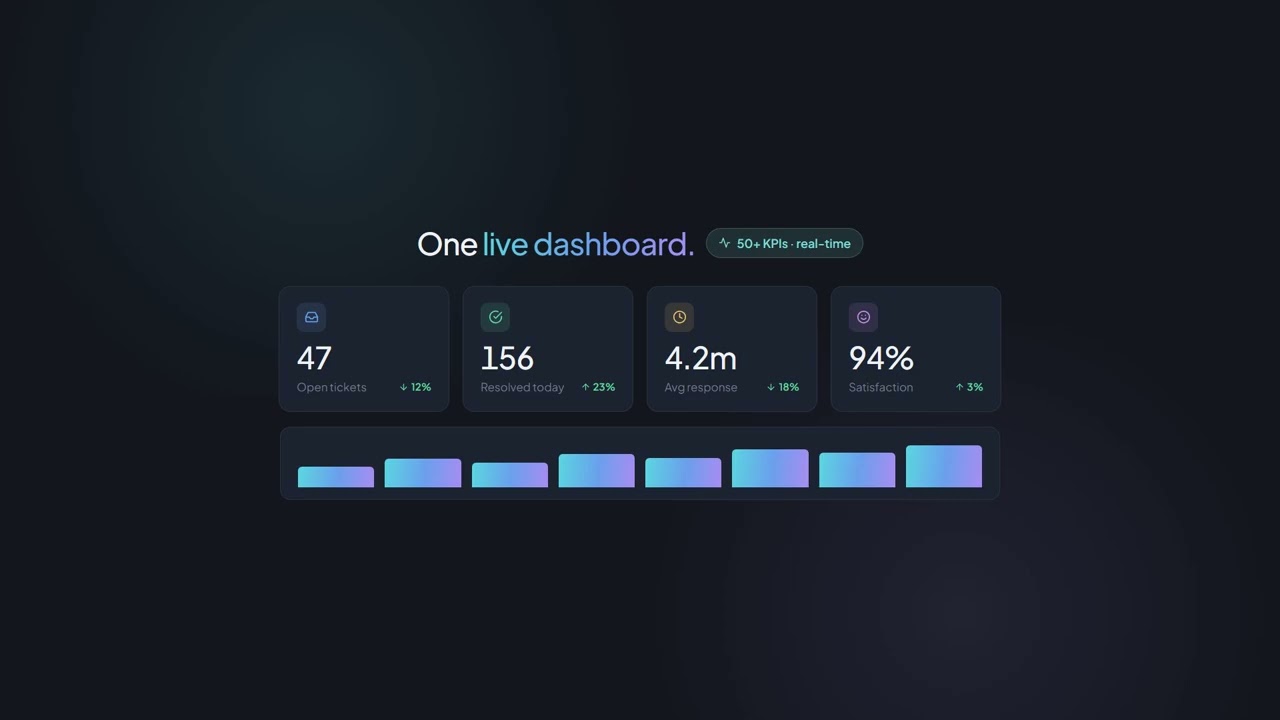Click the first and shortest chart bar
The height and width of the screenshot is (720, 1280).
[x=336, y=477]
